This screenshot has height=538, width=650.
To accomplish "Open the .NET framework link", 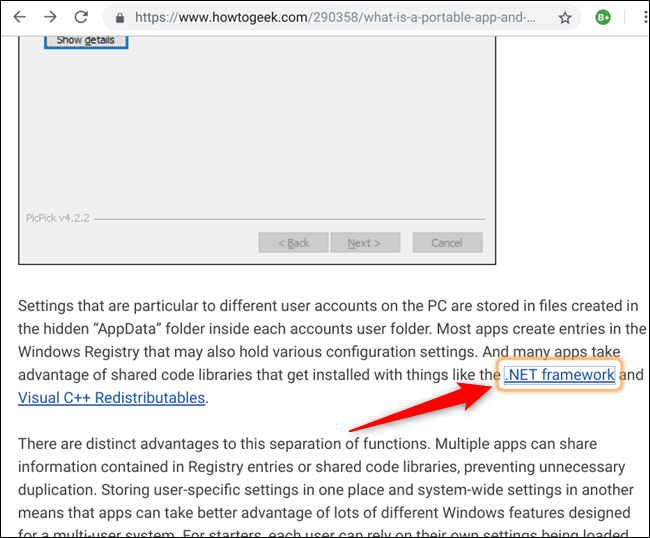I will coord(559,375).
